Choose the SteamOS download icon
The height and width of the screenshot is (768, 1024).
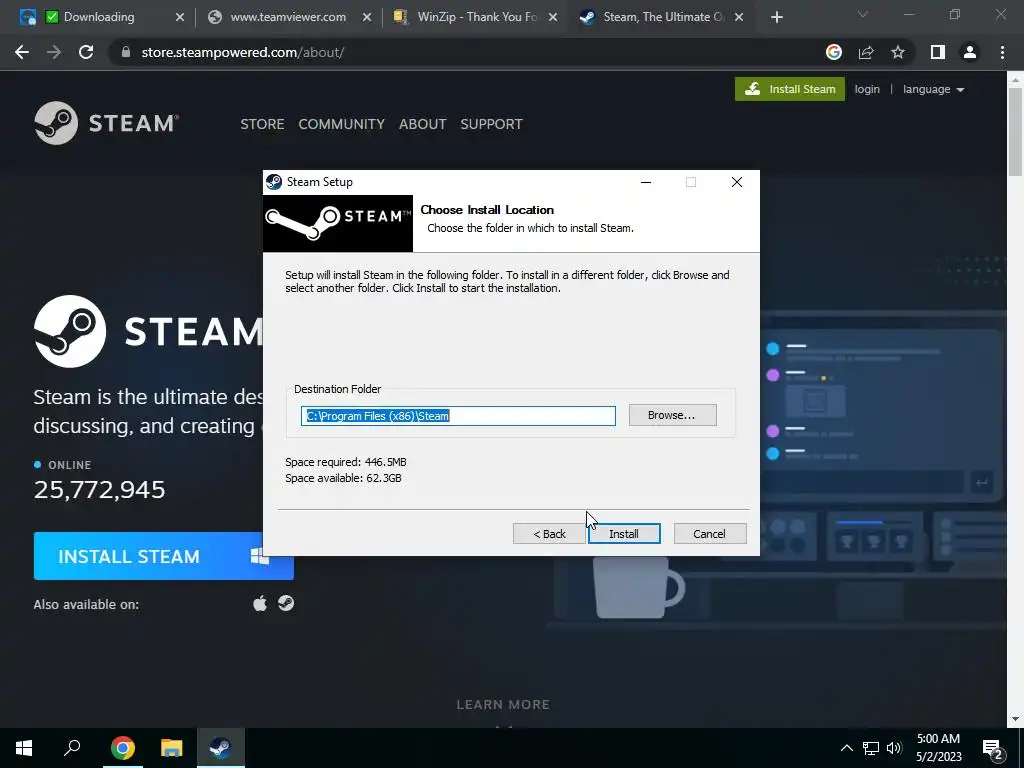[285, 603]
